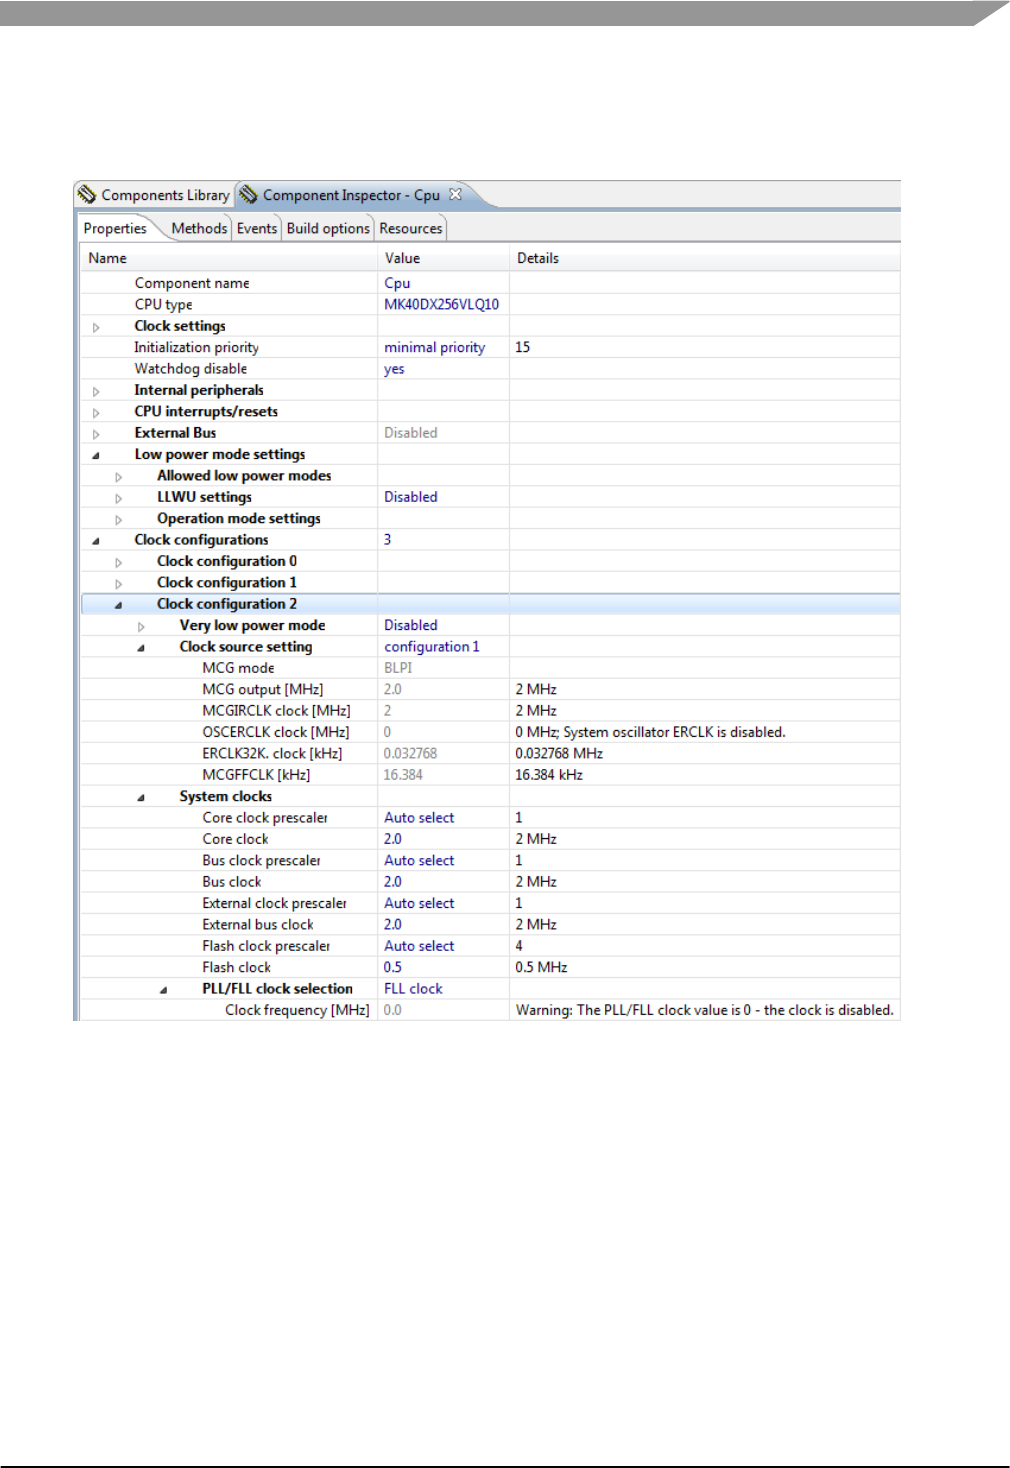Expand the Internal peripherals node
The width and height of the screenshot is (1010, 1468).
tap(96, 391)
